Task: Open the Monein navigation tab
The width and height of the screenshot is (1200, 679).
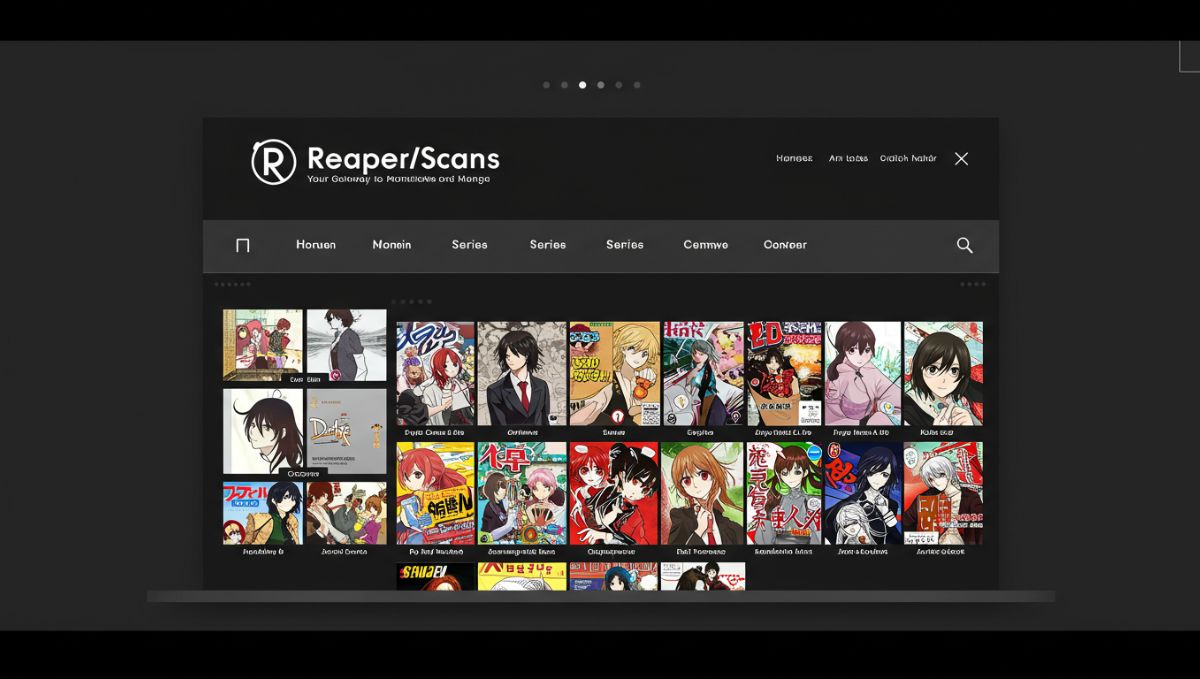Action: point(392,245)
